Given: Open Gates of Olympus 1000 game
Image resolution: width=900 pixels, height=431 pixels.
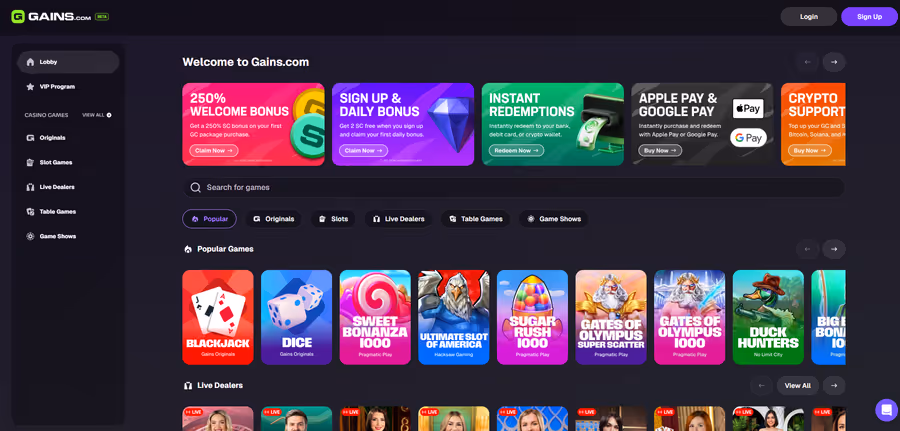Looking at the screenshot, I should 690,317.
